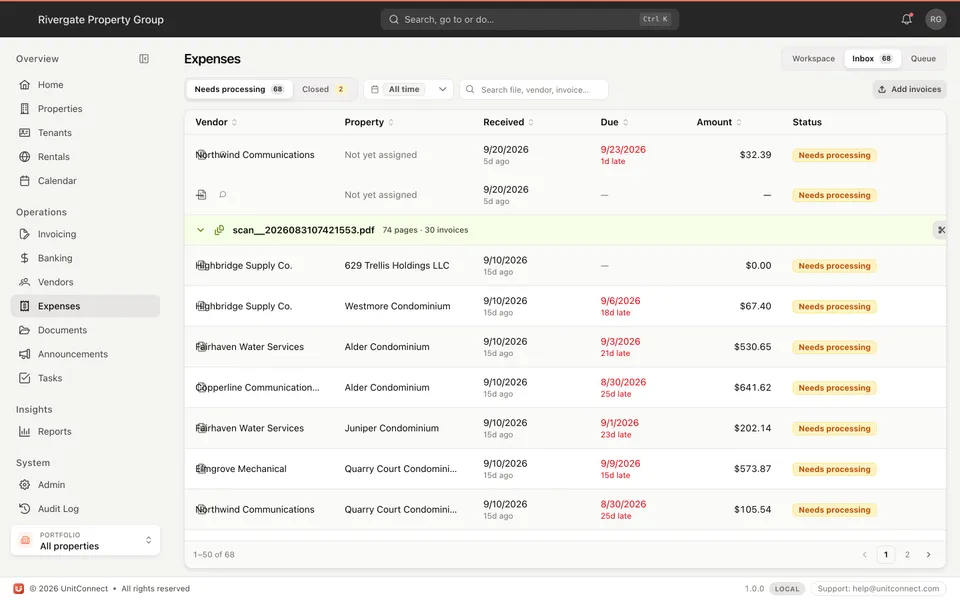
Task: Click the Rentals globe icon
Action: (24, 156)
